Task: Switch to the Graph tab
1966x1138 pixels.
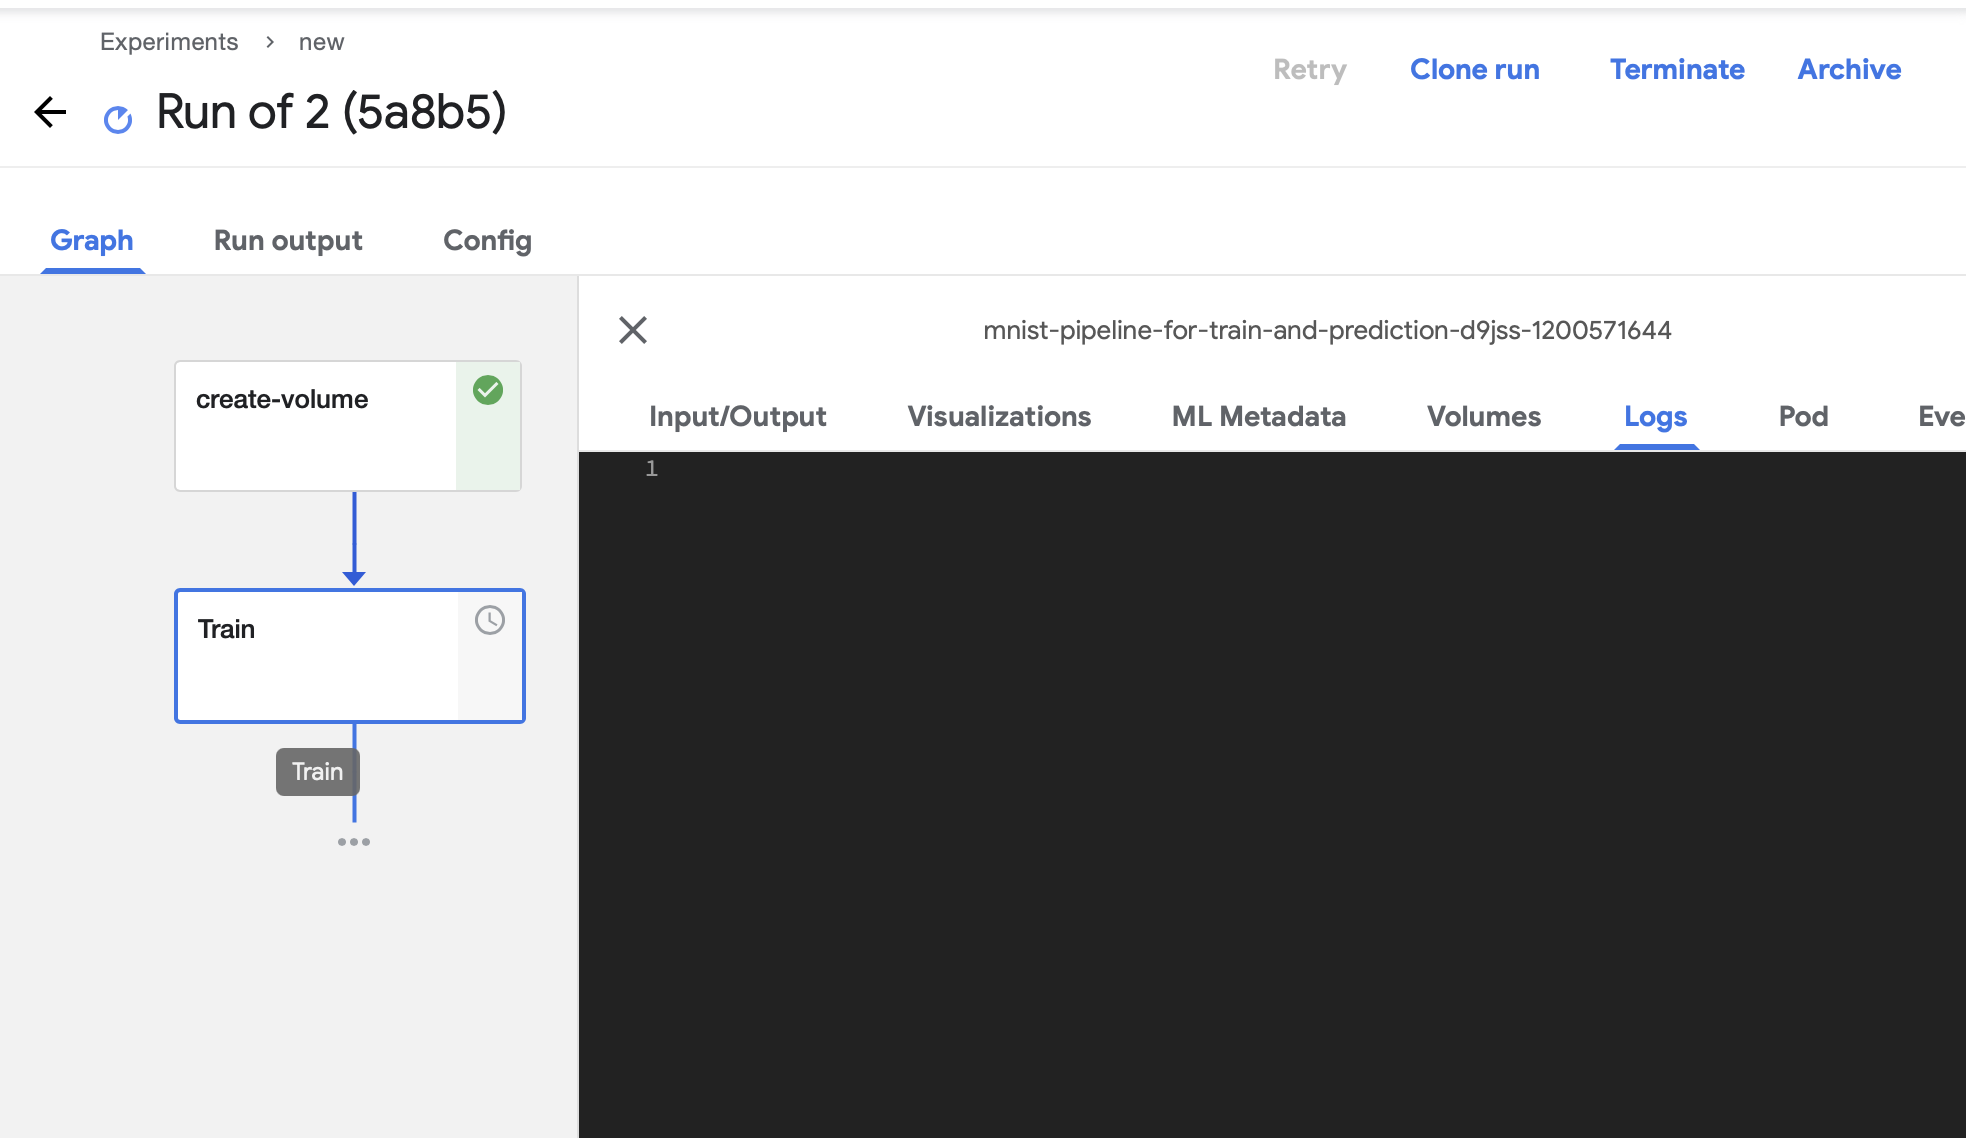Action: tap(92, 240)
